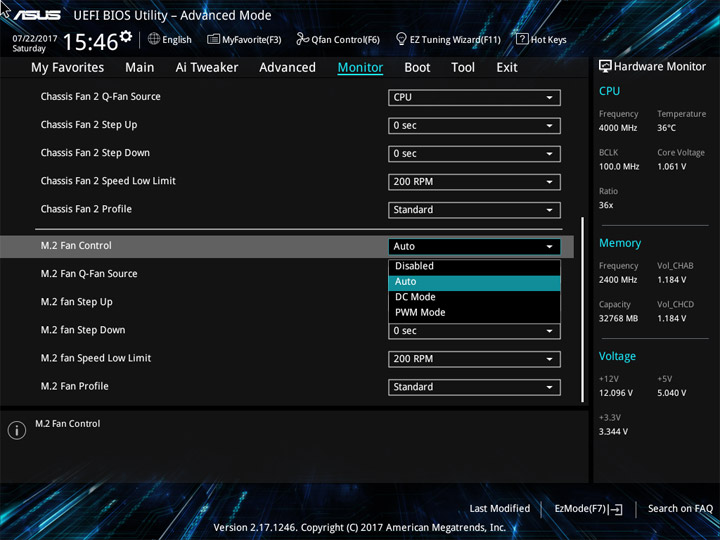720x540 pixels.
Task: Open M.2 Fan Profile dropdown
Action: (x=474, y=387)
